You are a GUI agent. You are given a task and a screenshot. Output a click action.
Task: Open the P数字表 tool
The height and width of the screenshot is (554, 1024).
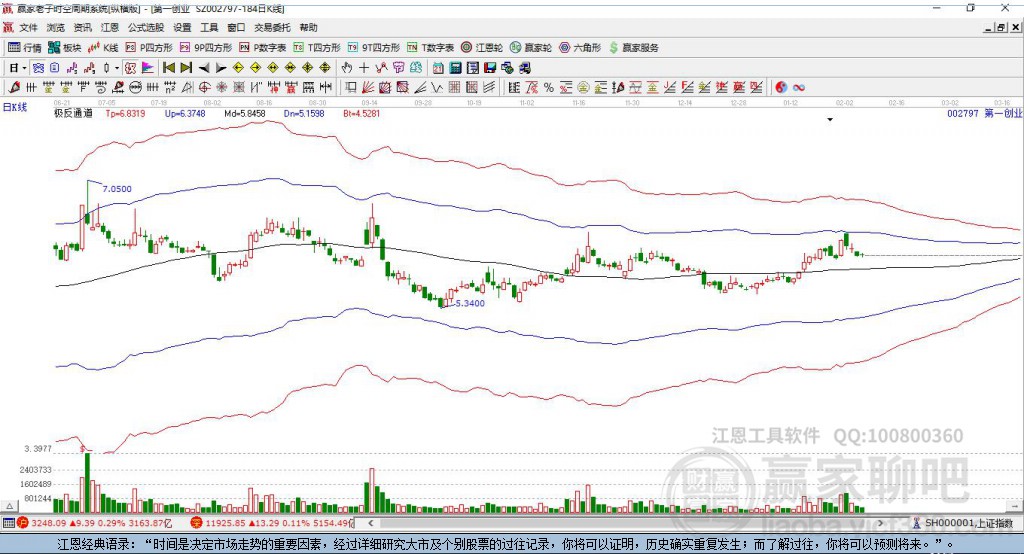click(x=263, y=48)
